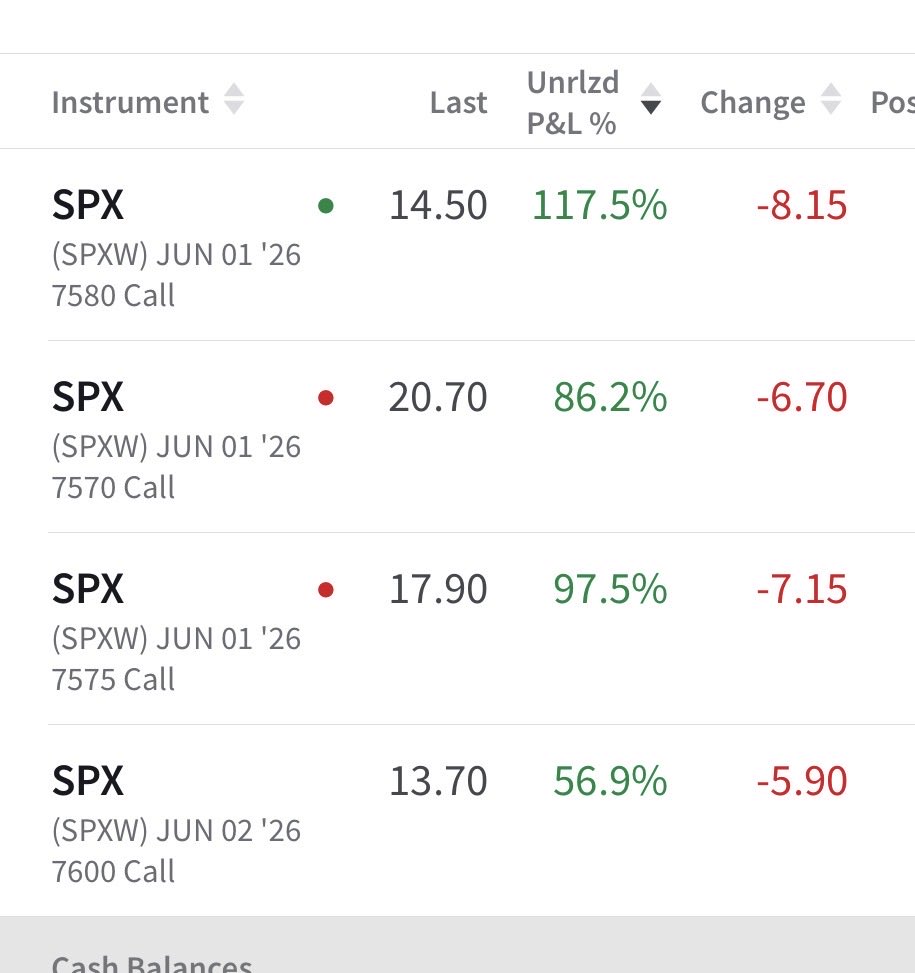Expand the Cash Balances section
This screenshot has width=915, height=973.
457,944
